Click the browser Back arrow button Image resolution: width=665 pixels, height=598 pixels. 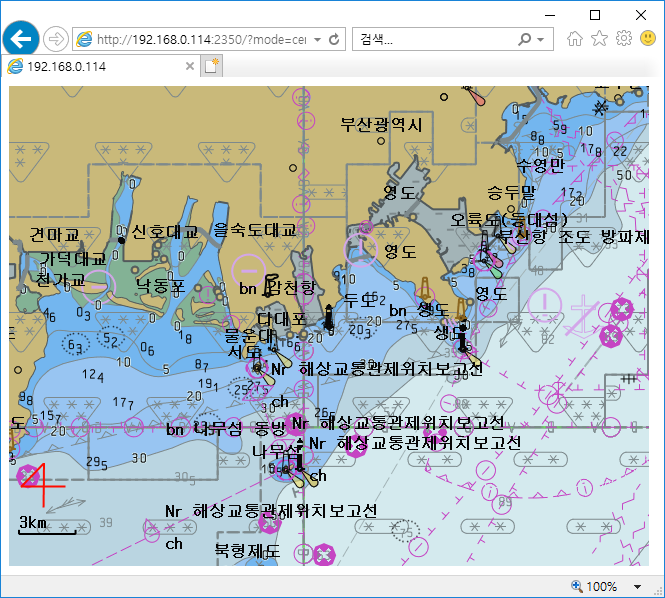20,39
